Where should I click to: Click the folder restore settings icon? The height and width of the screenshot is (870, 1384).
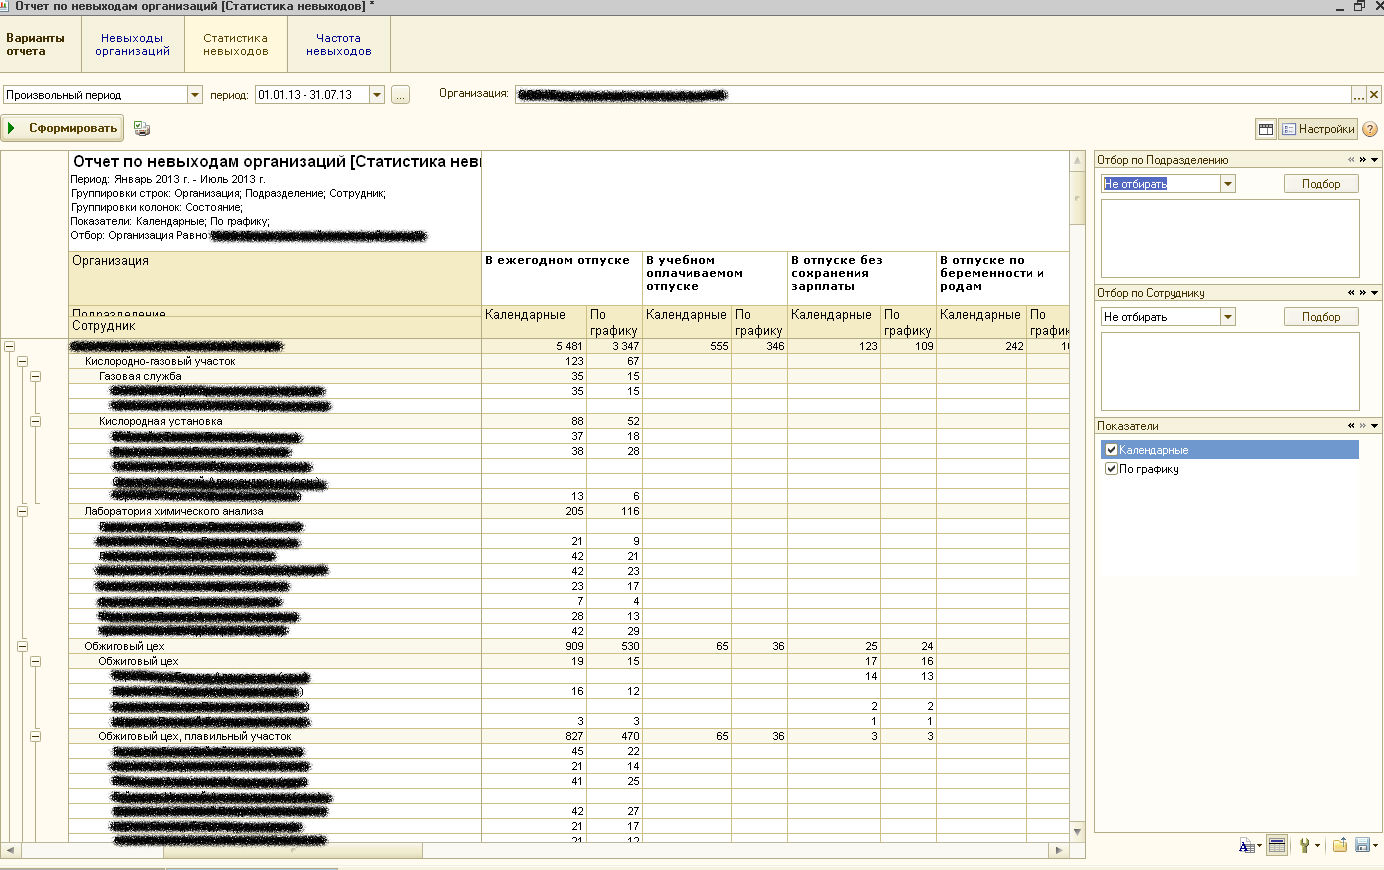coord(1340,846)
